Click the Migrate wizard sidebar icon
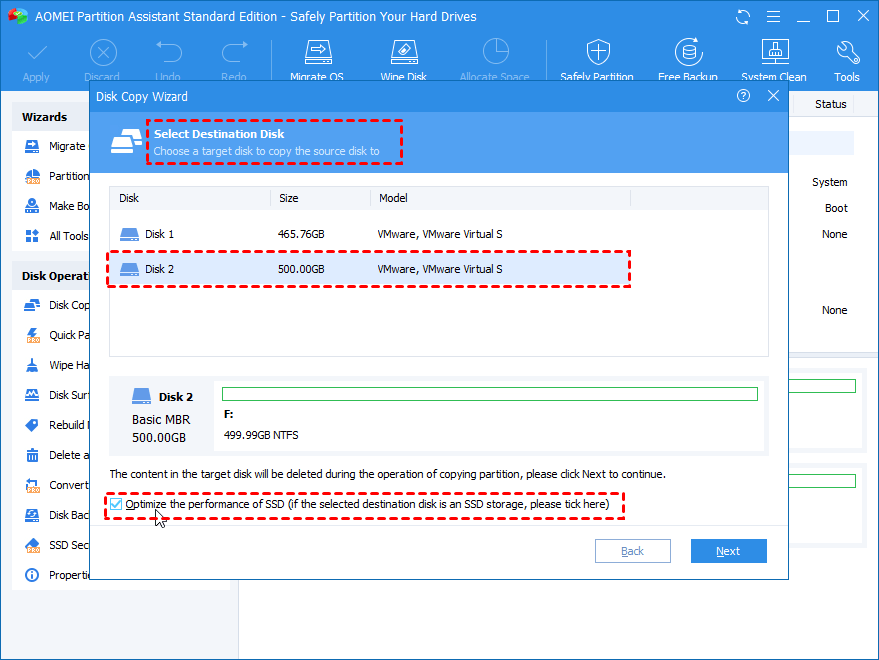This screenshot has height=660, width=879. pyautogui.click(x=32, y=146)
